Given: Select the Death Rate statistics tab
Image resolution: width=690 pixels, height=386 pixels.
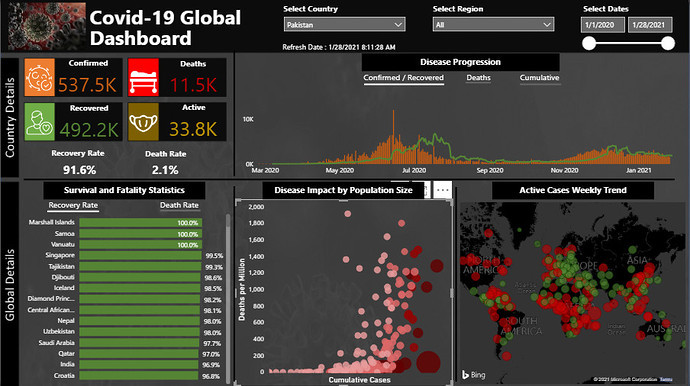Looking at the screenshot, I should [x=179, y=206].
